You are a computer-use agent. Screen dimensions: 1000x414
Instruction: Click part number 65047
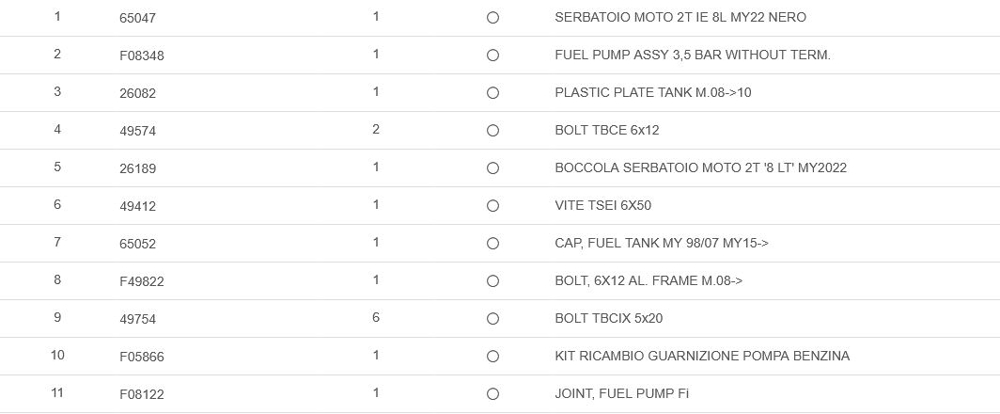[137, 18]
